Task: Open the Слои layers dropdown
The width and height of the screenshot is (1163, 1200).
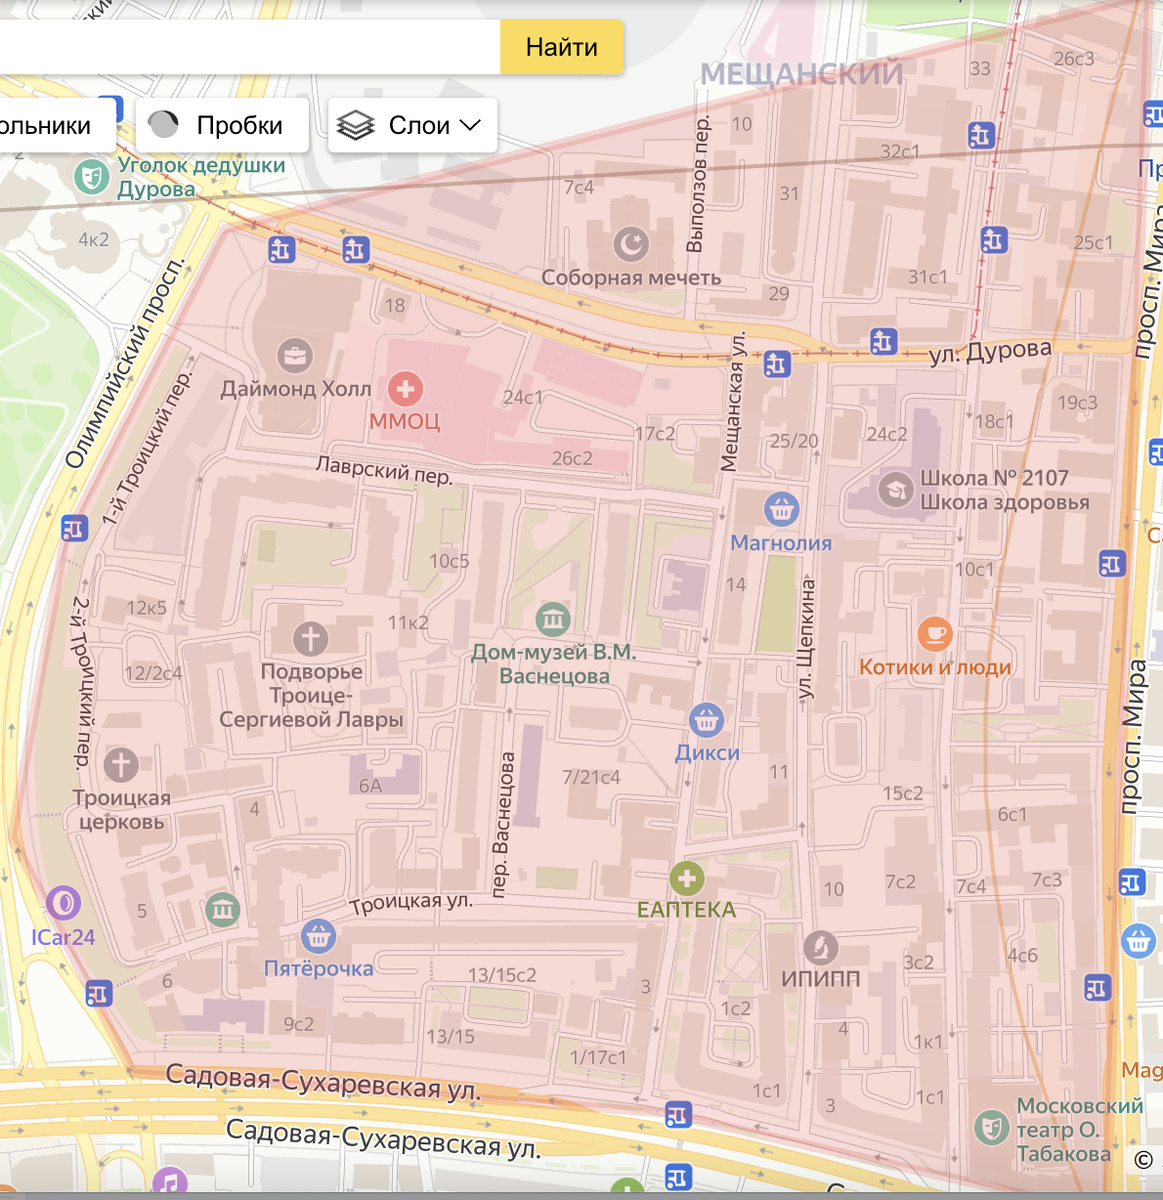Action: click(412, 125)
